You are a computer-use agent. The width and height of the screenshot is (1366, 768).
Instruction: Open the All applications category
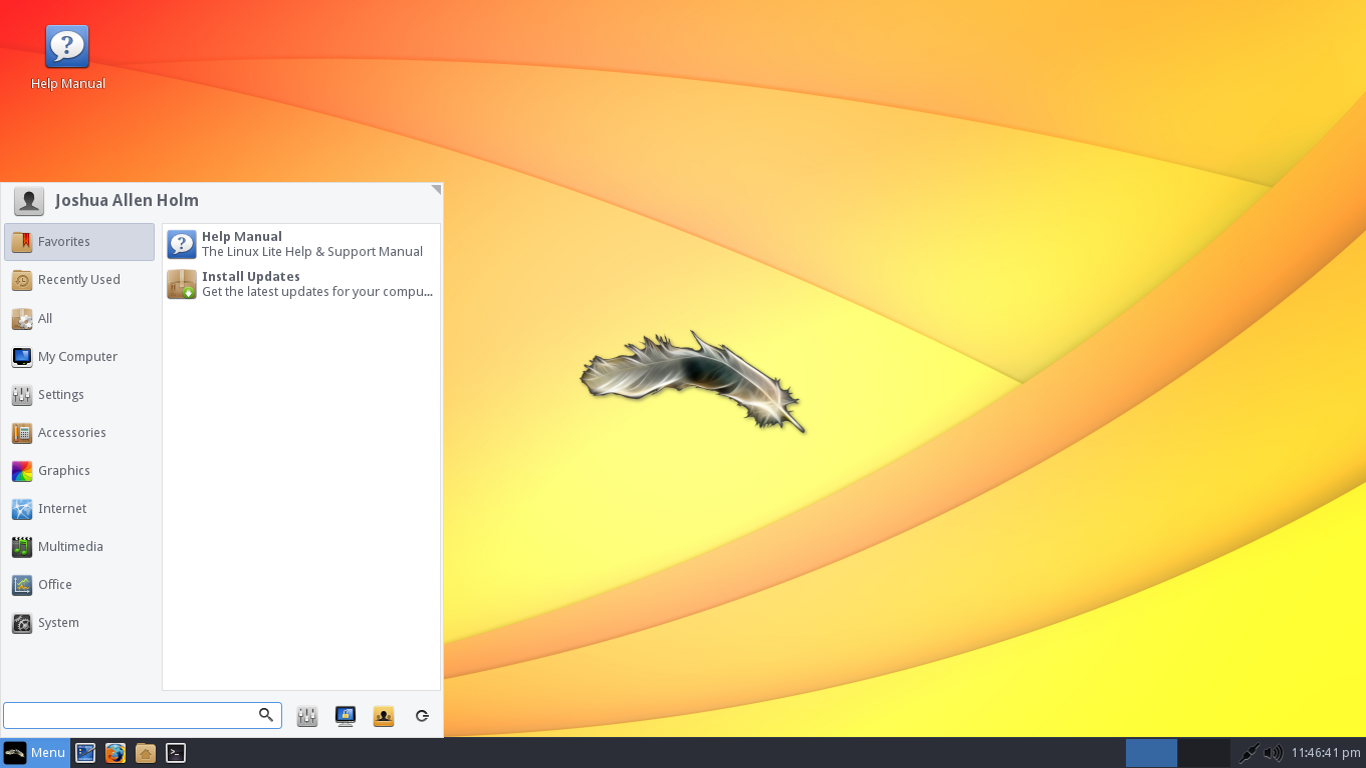tap(80, 318)
